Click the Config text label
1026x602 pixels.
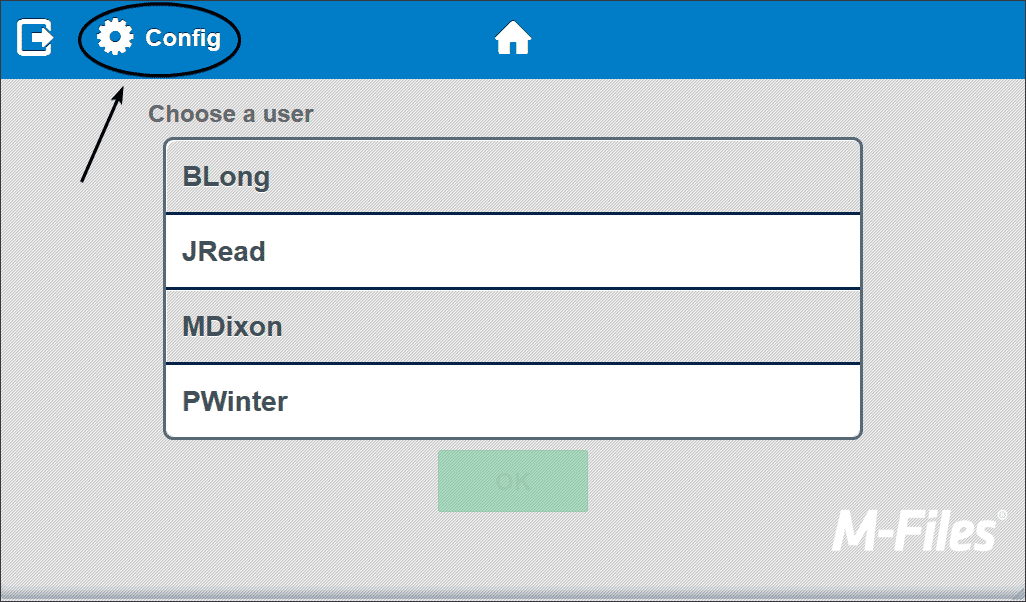tap(183, 38)
